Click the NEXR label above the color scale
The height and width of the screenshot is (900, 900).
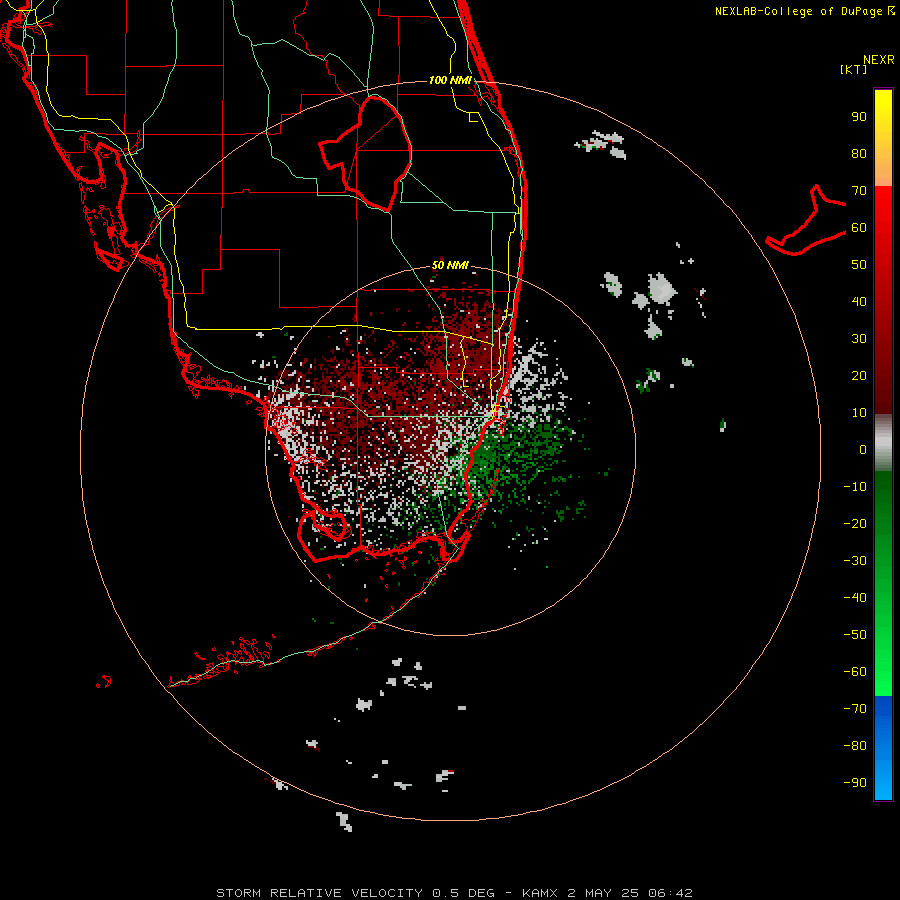point(878,60)
